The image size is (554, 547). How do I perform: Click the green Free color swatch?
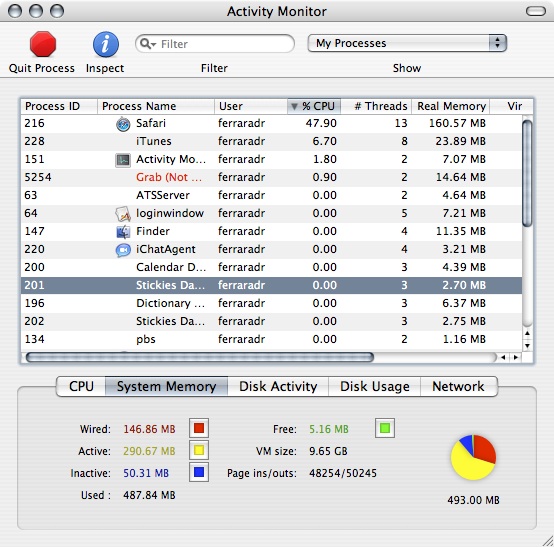pyautogui.click(x=385, y=428)
